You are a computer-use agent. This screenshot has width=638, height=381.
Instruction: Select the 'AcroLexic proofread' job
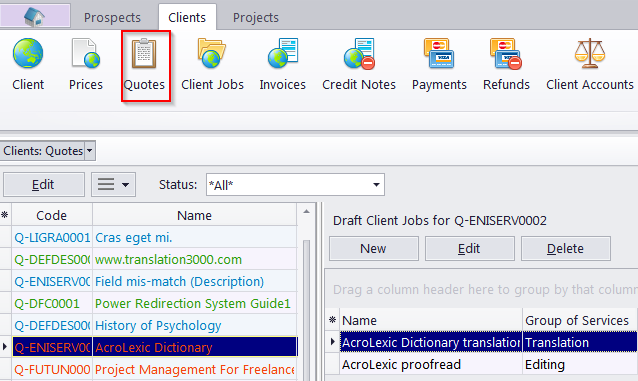pyautogui.click(x=431, y=364)
